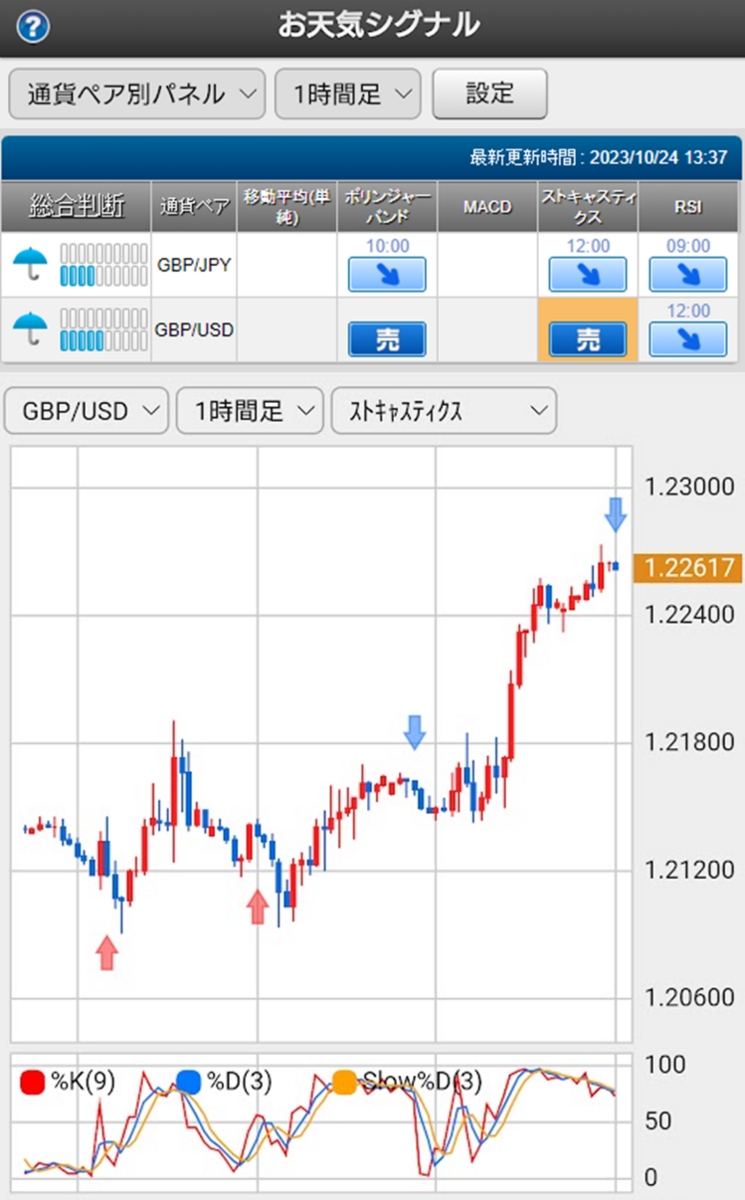Click the RSI column header
Viewport: 745px width, 1200px height.
click(x=688, y=206)
